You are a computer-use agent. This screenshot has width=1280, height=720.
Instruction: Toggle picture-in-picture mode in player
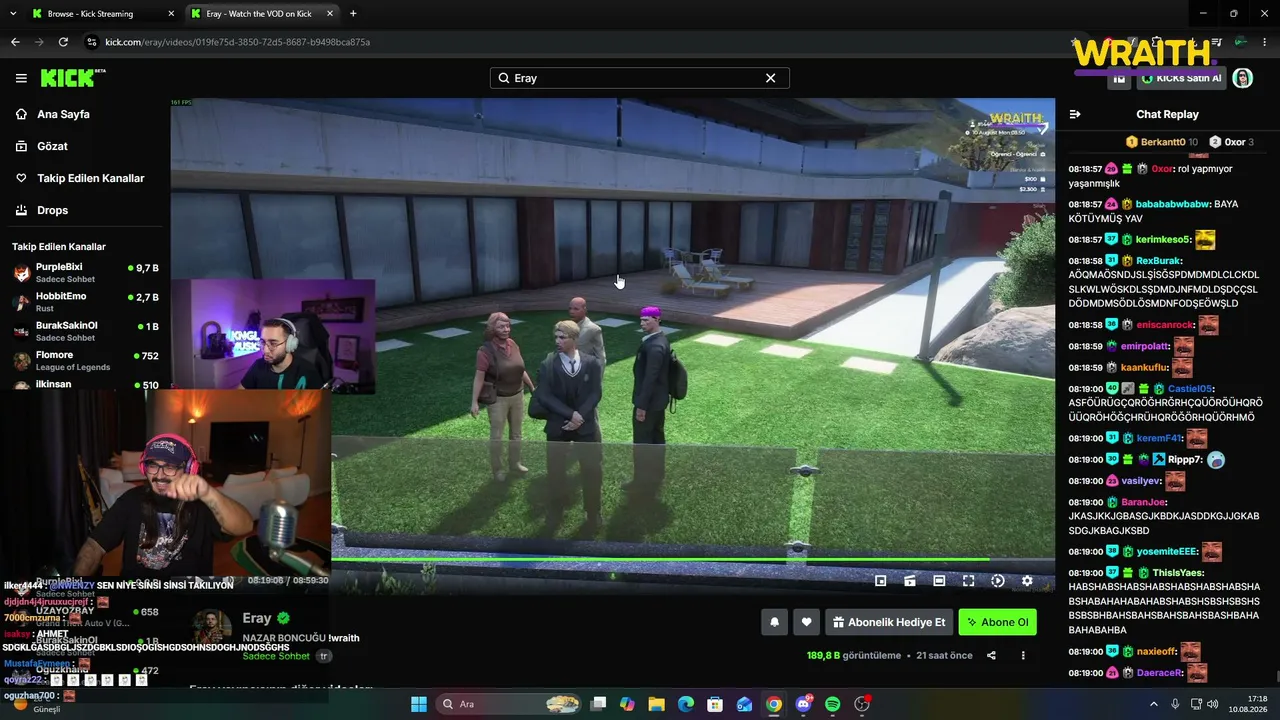(x=880, y=580)
